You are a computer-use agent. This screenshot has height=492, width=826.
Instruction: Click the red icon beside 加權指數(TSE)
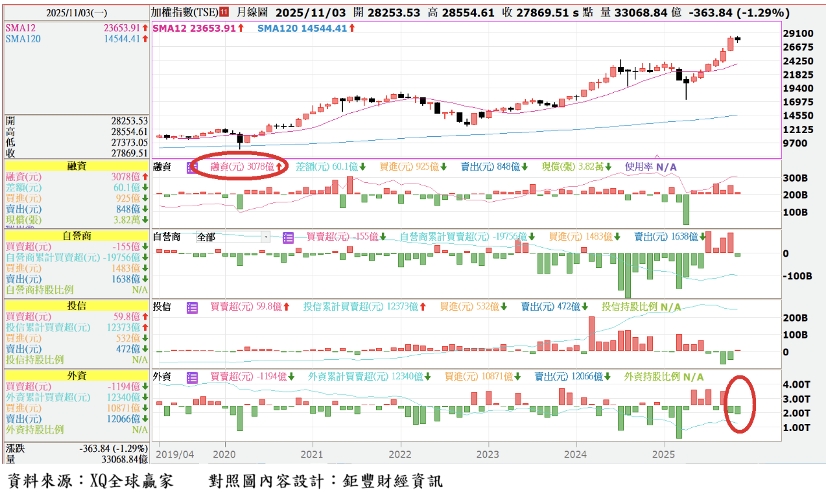click(225, 13)
